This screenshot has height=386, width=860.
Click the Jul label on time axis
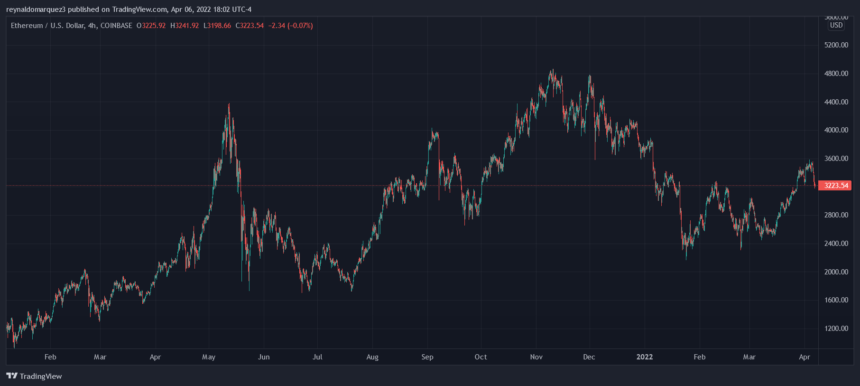(317, 356)
